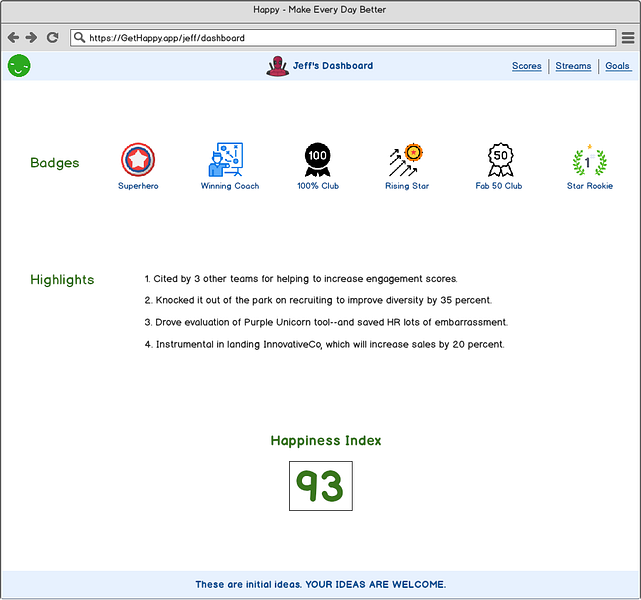Screen dimensions: 641x600
Task: Click highlight 'Knocked it out of the park'
Action: [318, 300]
